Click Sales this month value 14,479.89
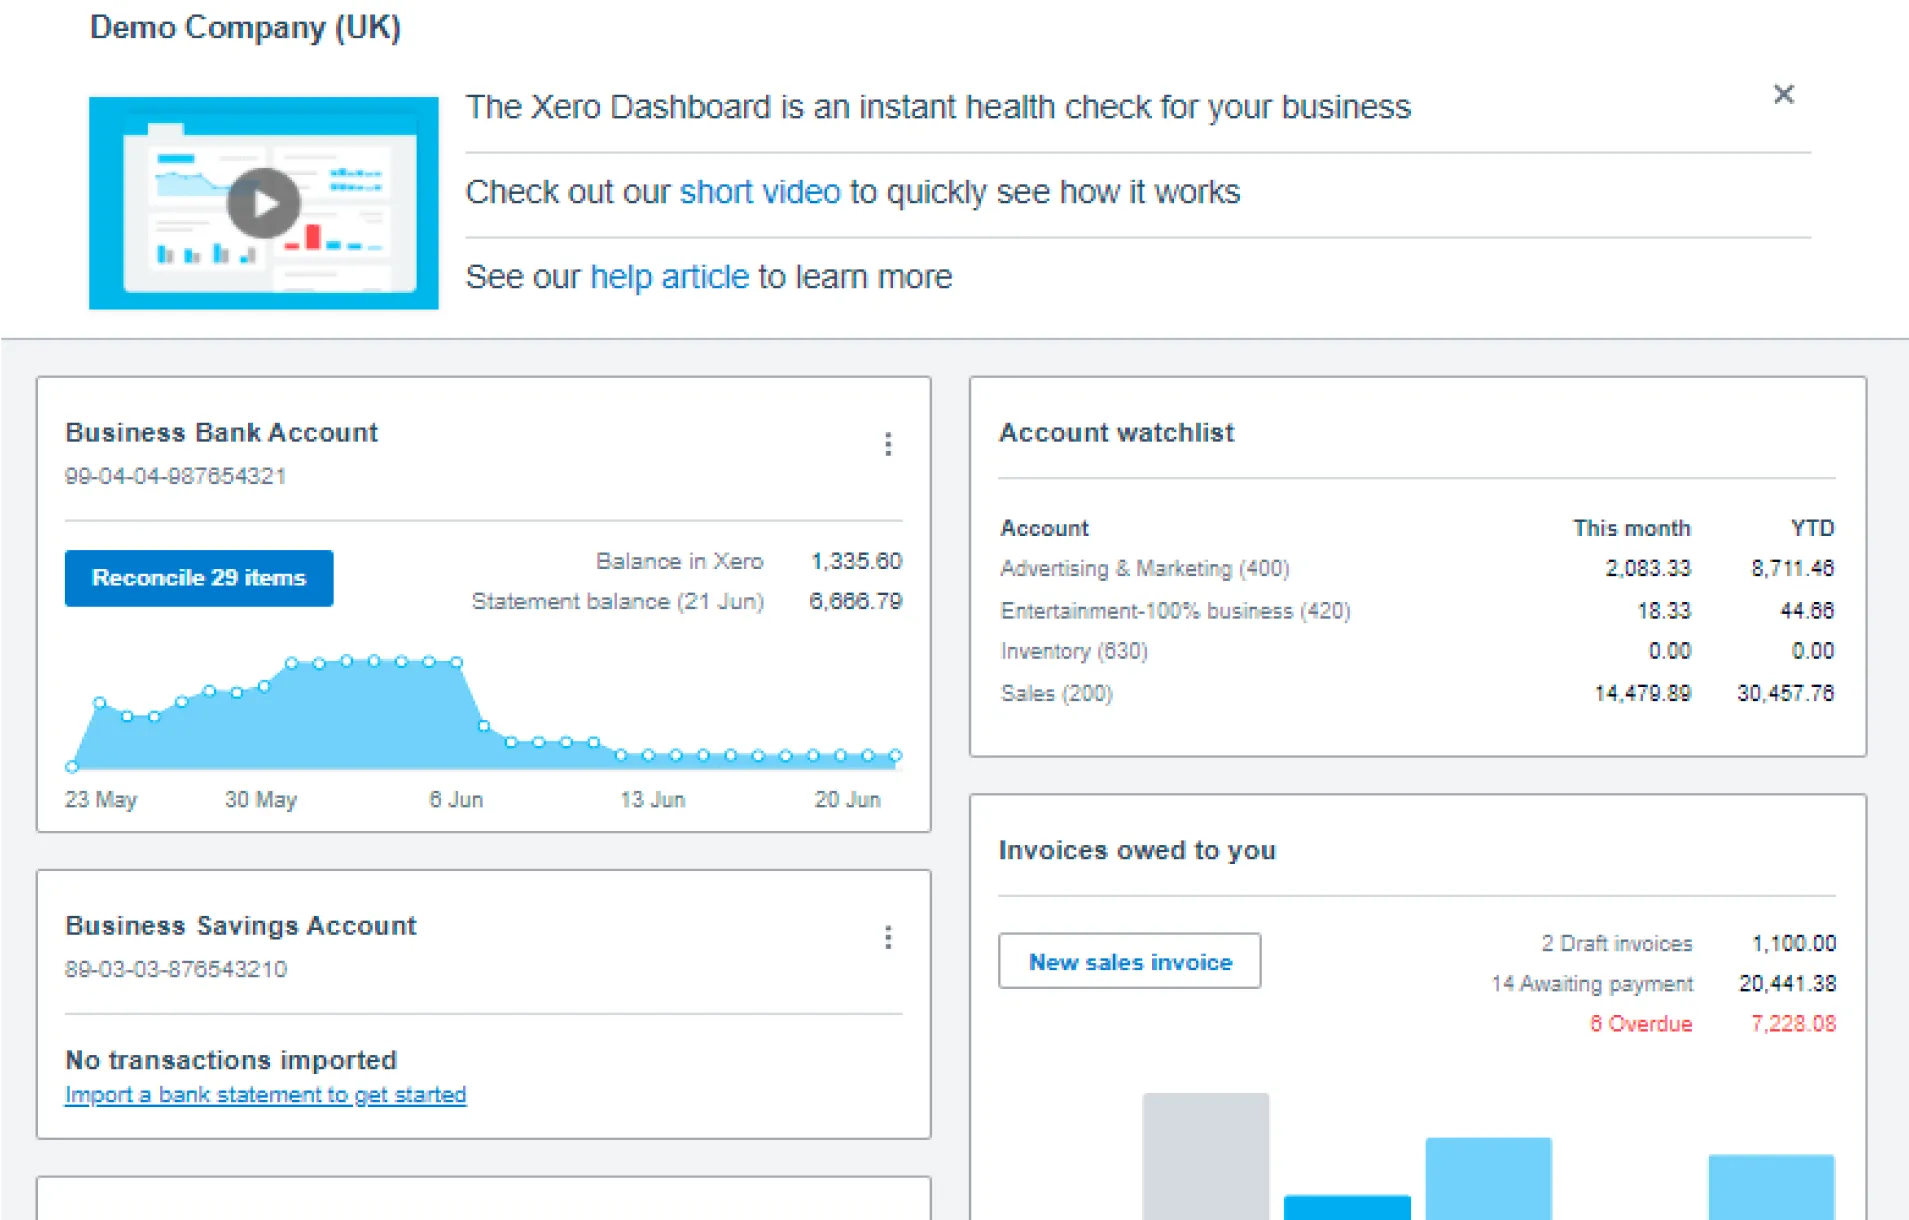The height and width of the screenshot is (1220, 1909). [x=1642, y=693]
